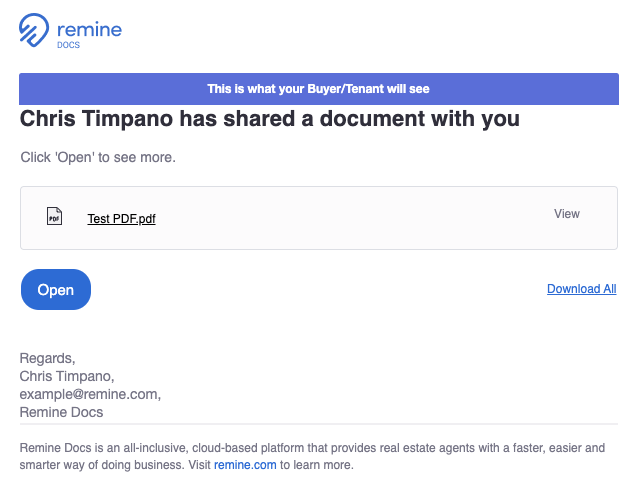Screen dimensions: 642x489
Task: Click the Remine logo icon
Action: click(34, 30)
